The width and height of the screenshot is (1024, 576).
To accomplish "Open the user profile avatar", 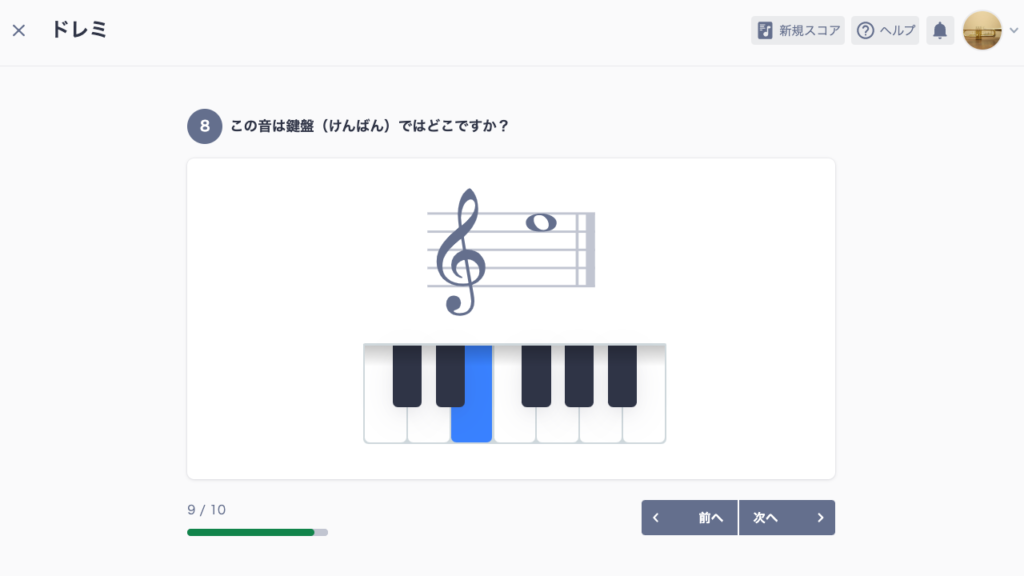I will (982, 30).
